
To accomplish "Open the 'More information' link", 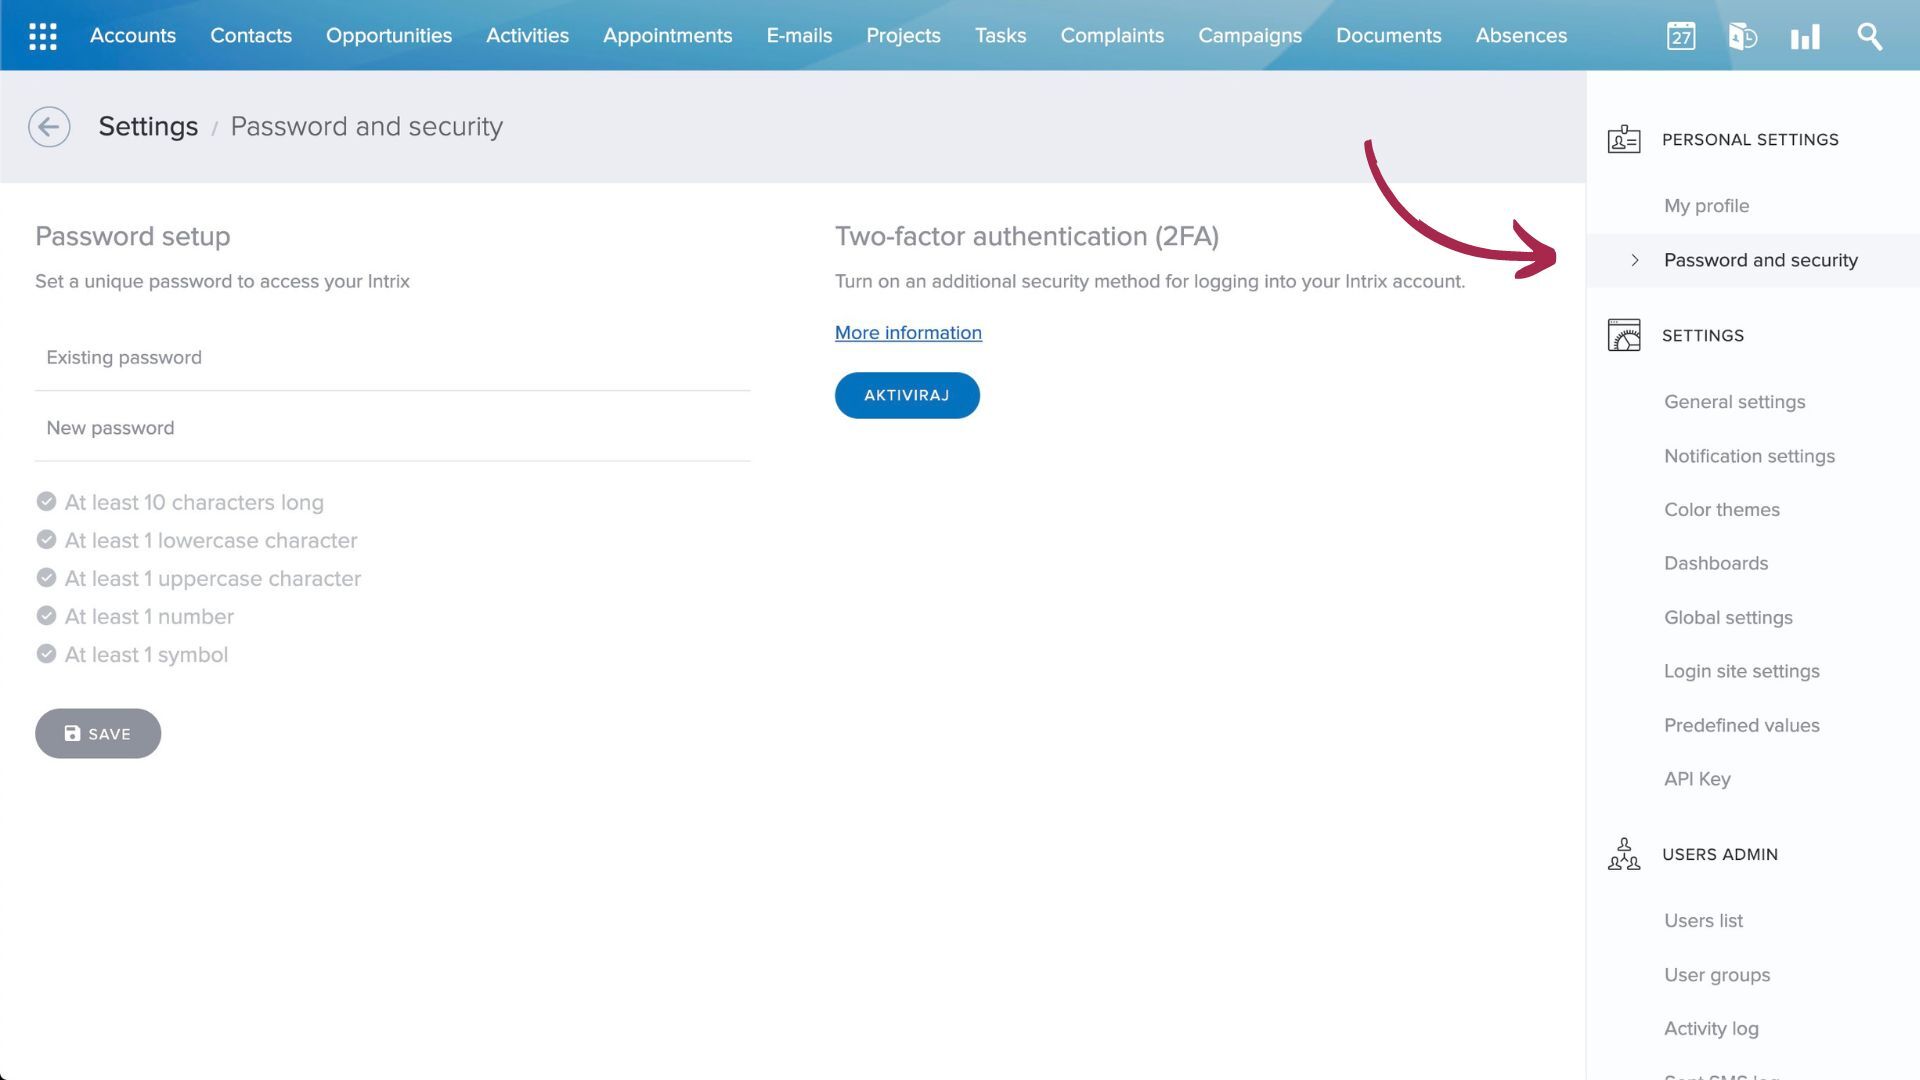I will tap(907, 332).
